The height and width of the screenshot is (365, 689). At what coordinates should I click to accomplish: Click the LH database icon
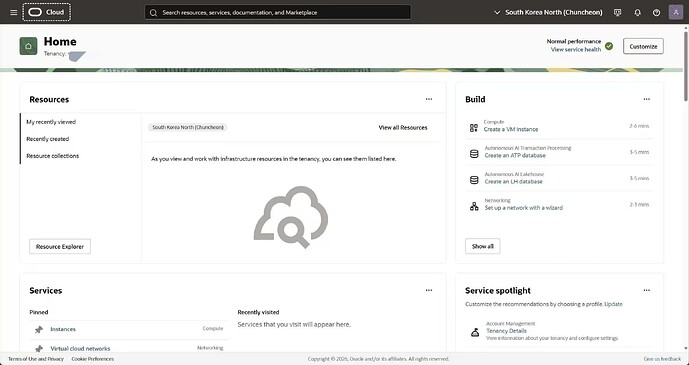click(474, 180)
